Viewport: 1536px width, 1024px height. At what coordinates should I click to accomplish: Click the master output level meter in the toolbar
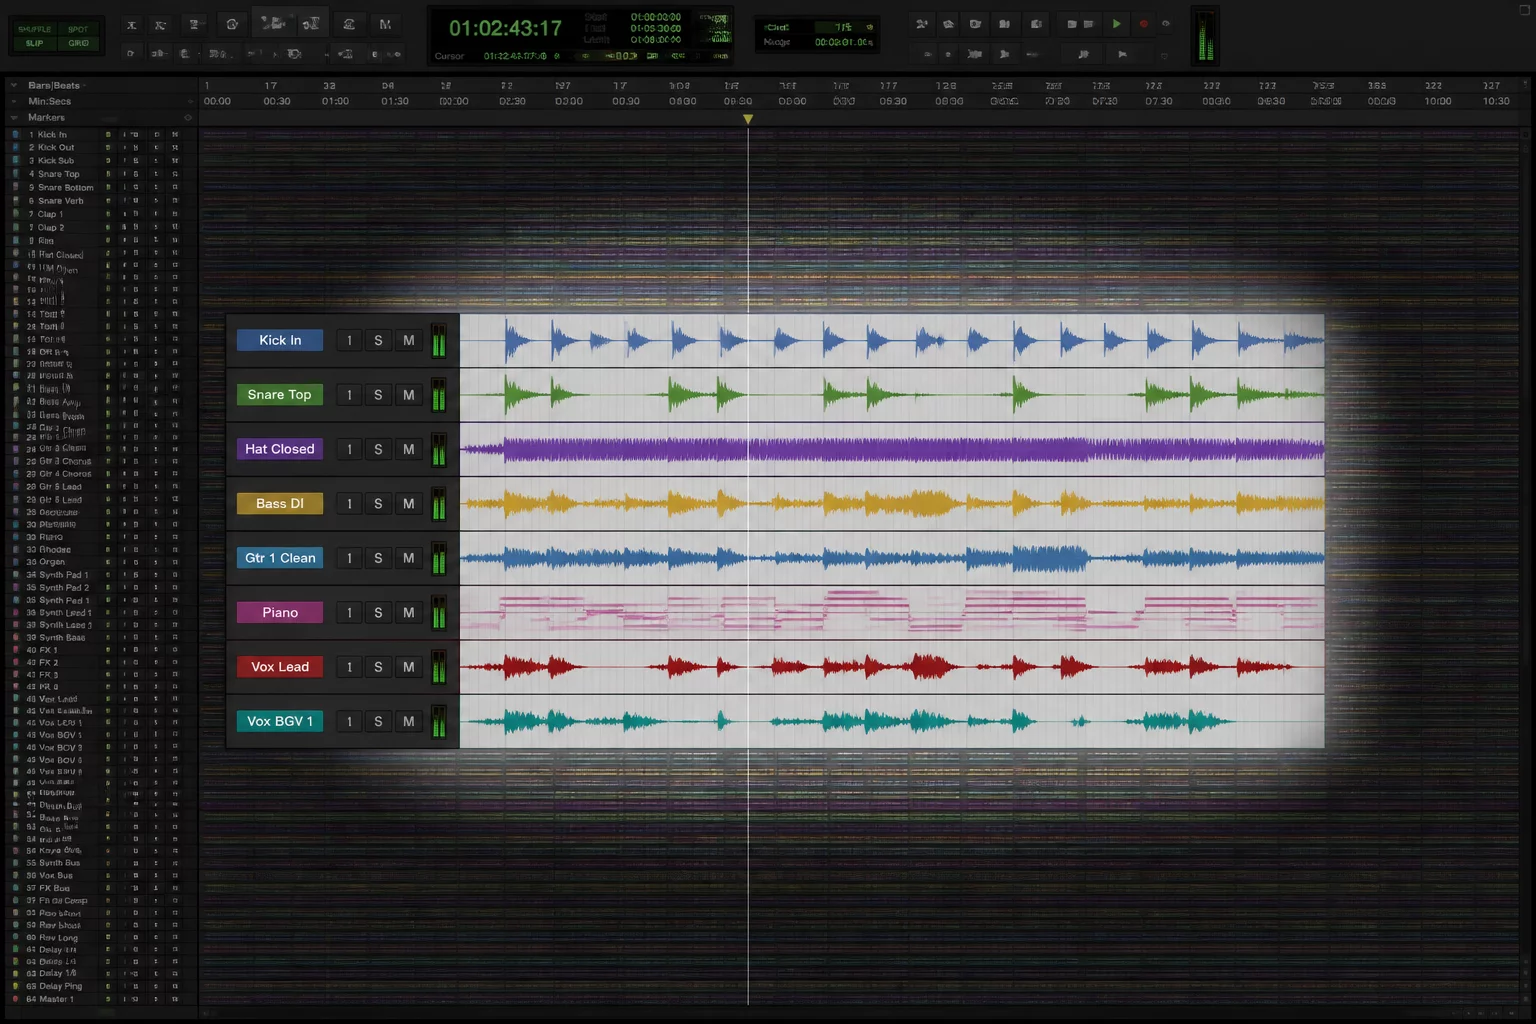pyautogui.click(x=1205, y=36)
